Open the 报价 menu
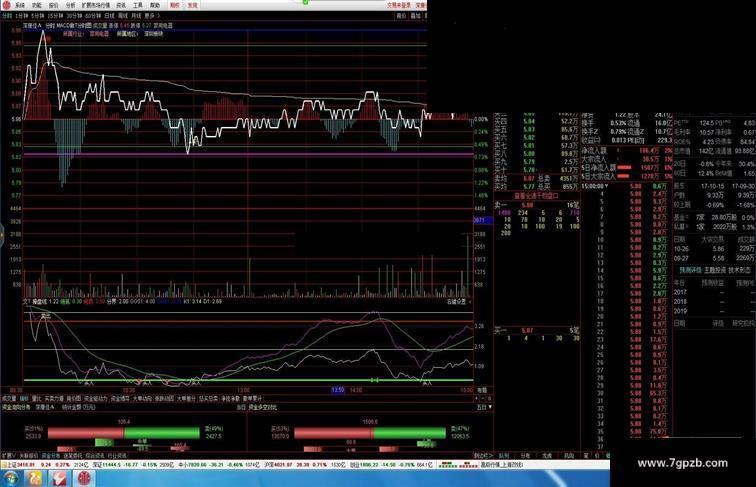The height and width of the screenshot is (487, 756). [x=54, y=5]
